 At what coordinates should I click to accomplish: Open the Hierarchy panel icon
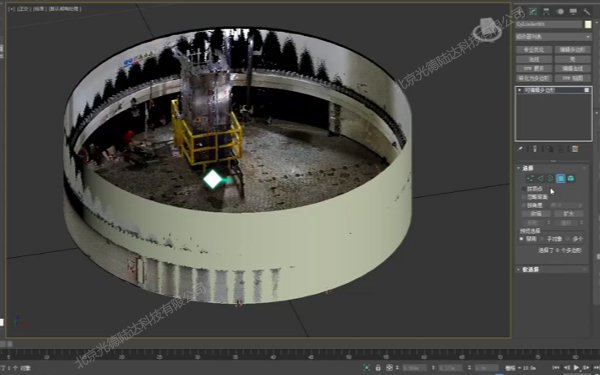546,11
